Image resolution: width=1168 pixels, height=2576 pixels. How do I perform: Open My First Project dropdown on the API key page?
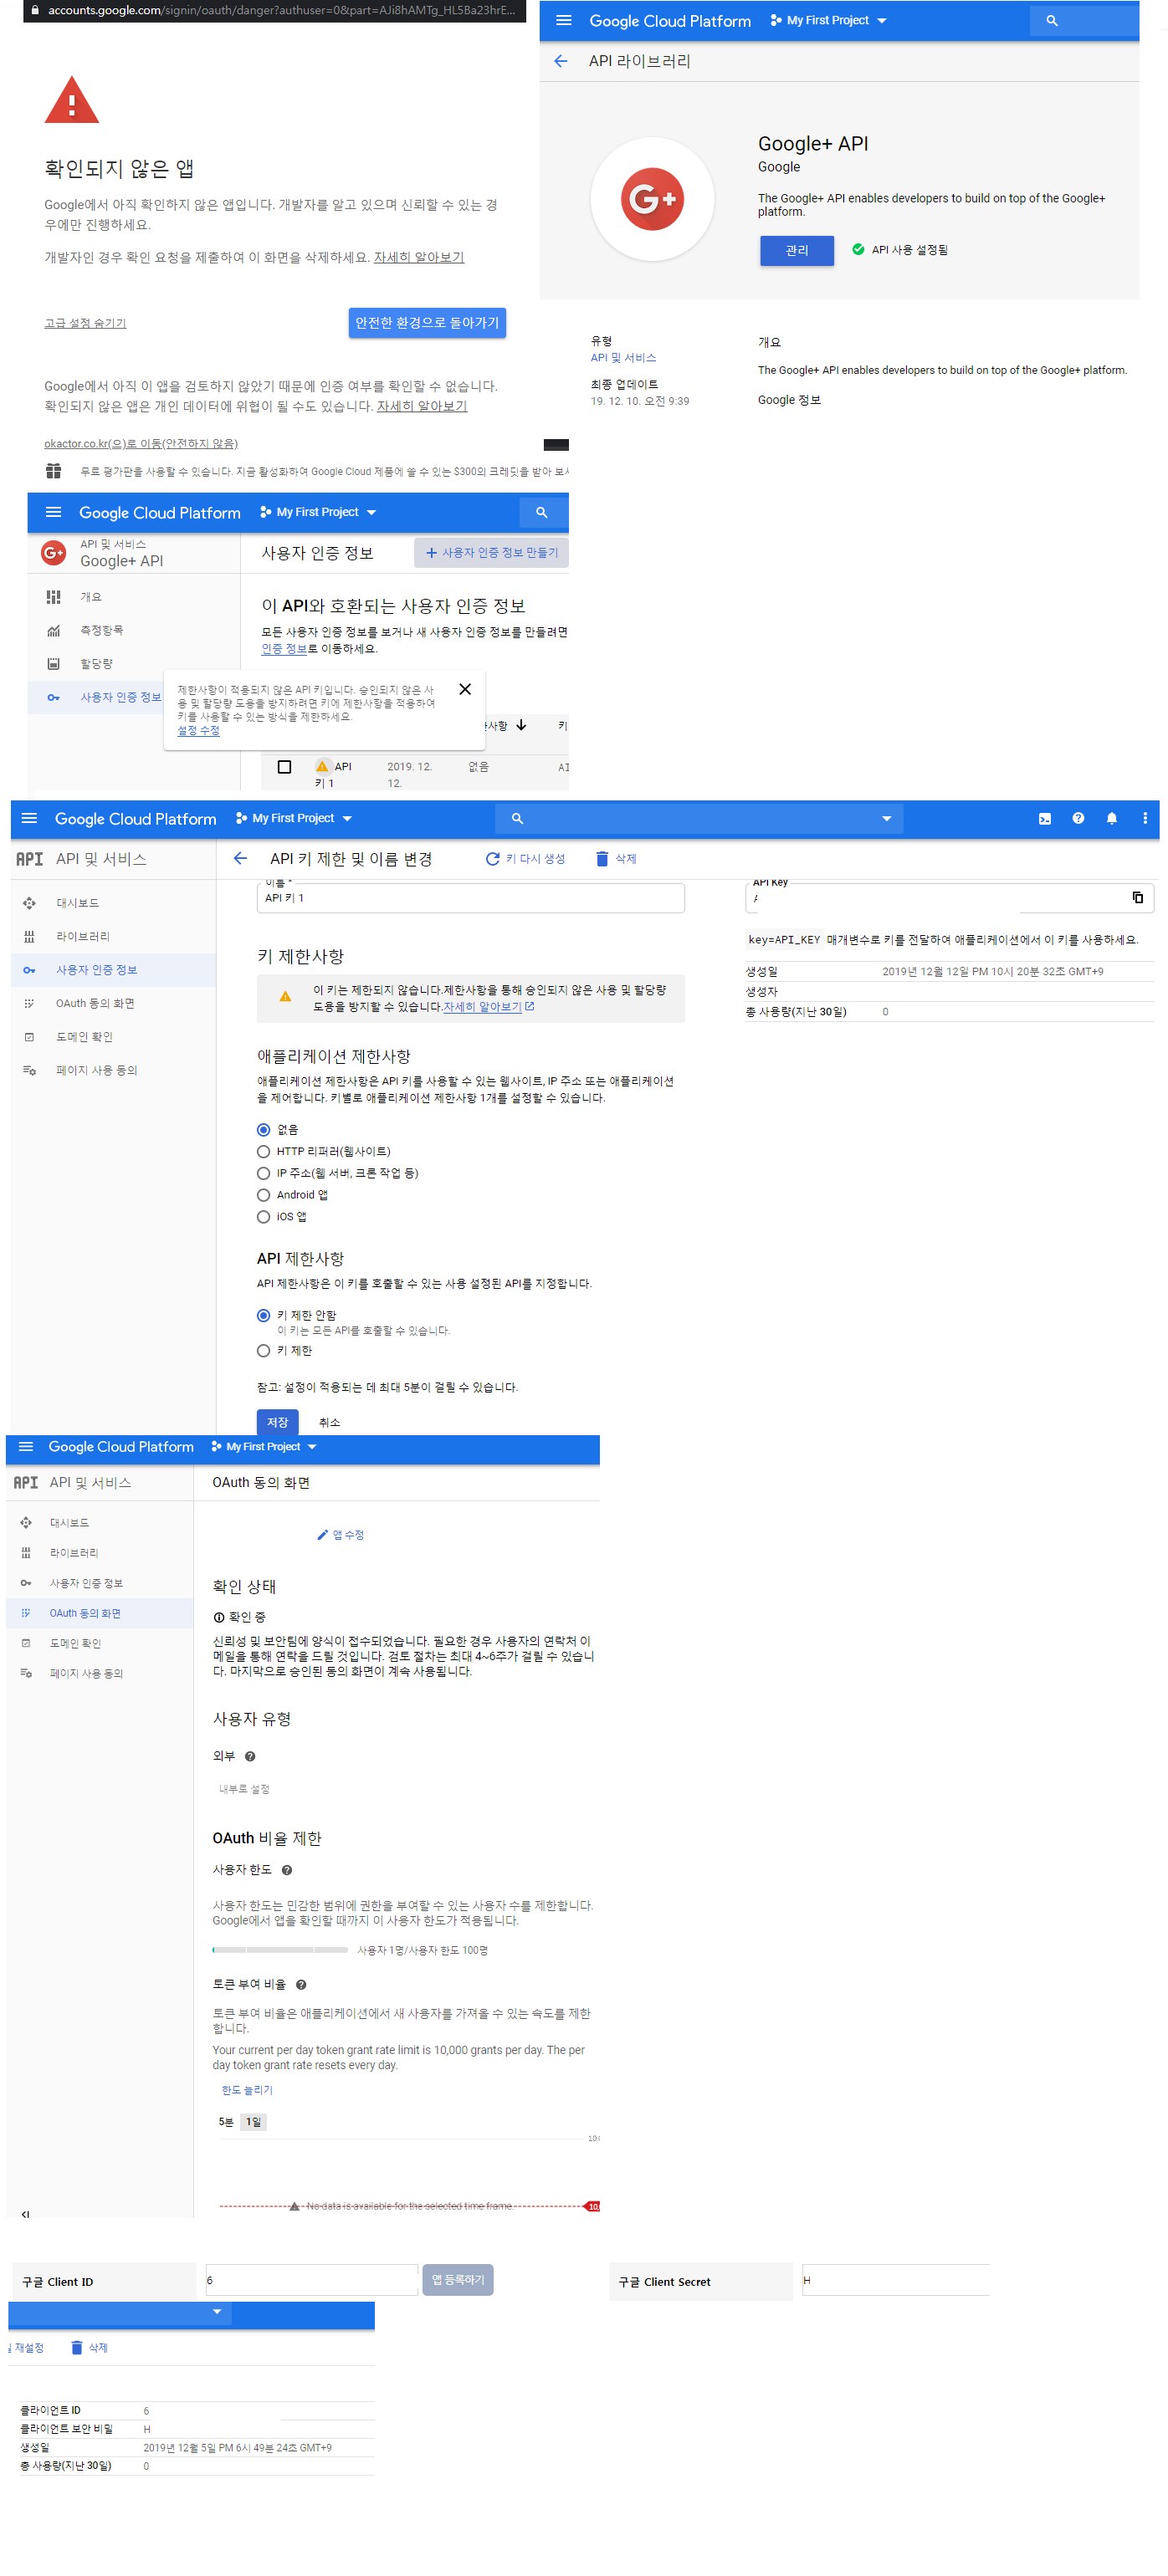coord(294,818)
